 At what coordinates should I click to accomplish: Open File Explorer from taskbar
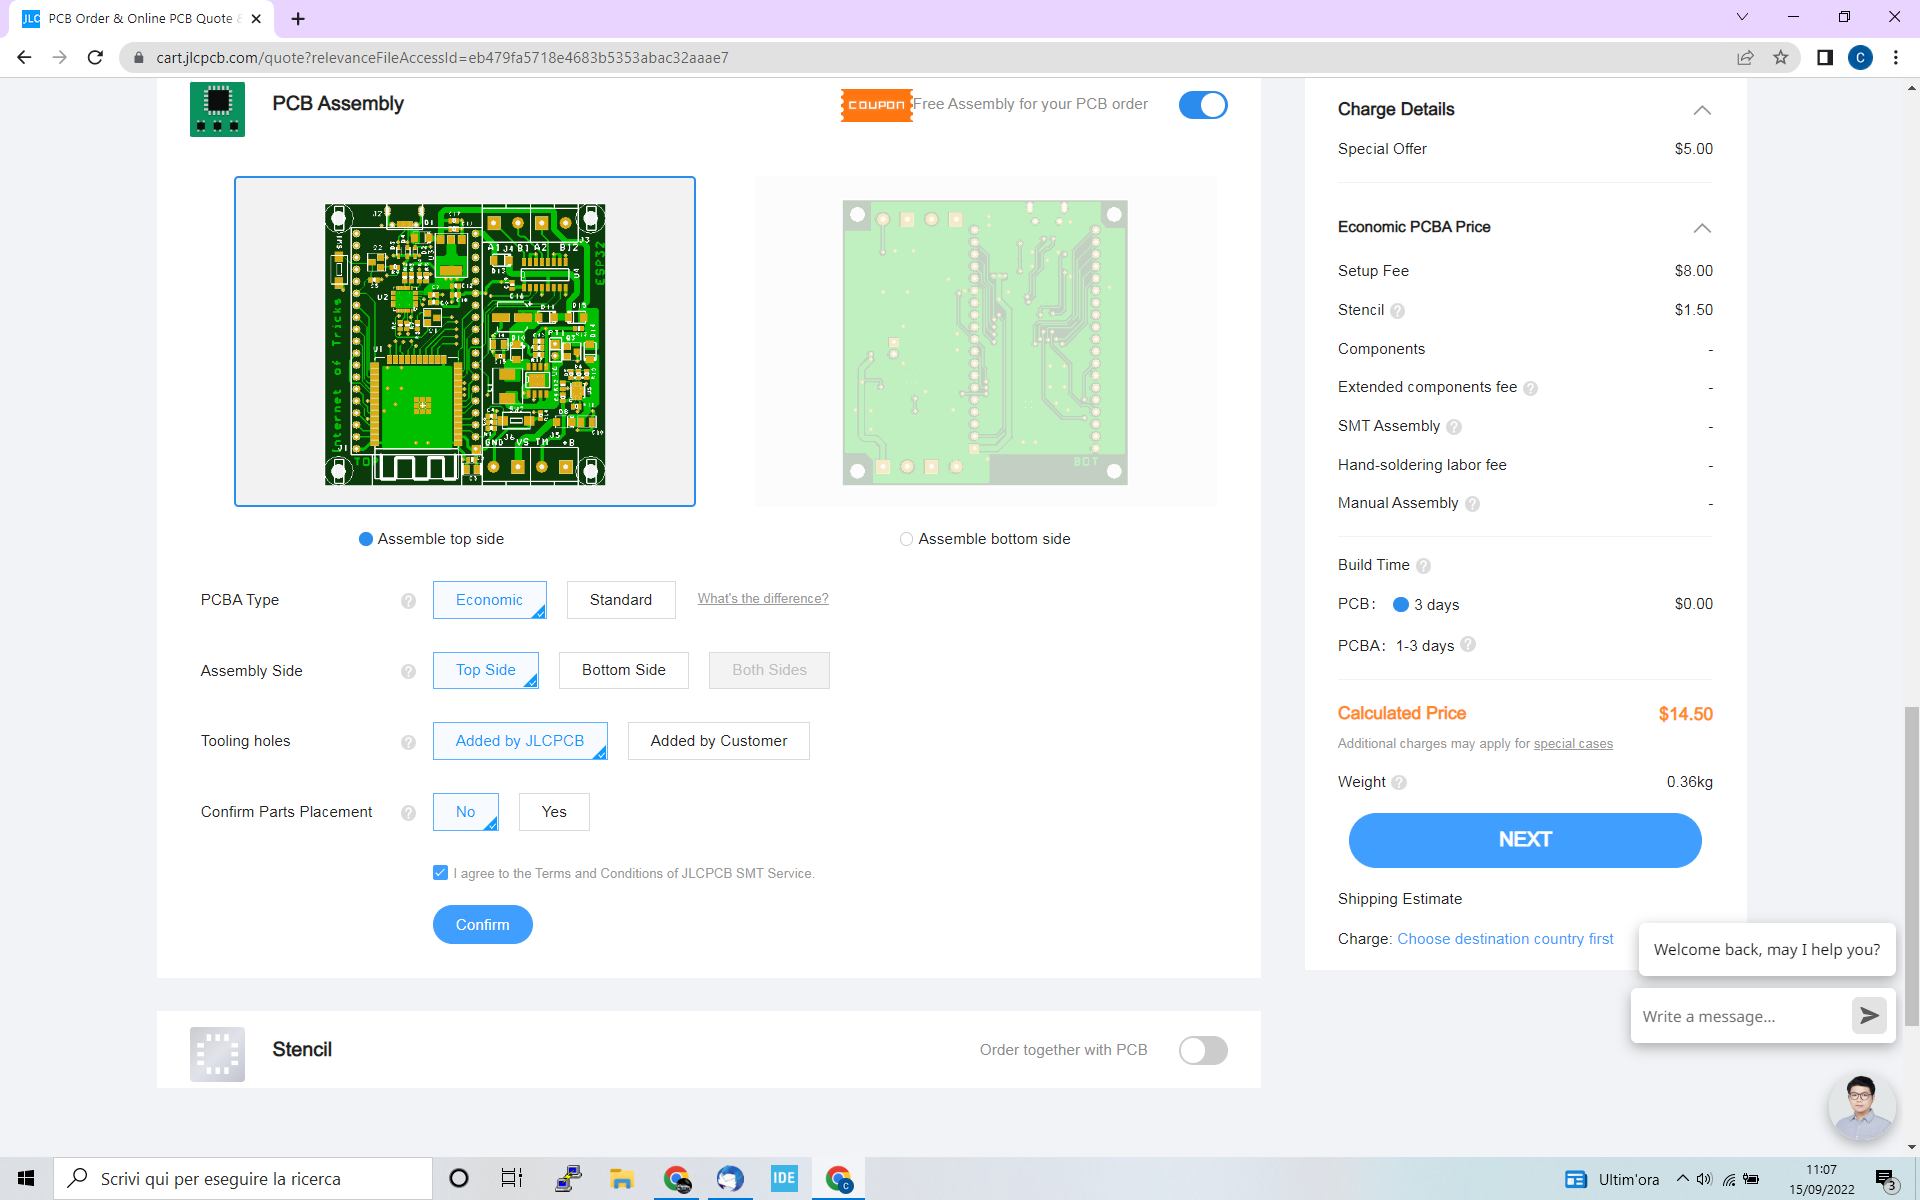(x=622, y=1179)
